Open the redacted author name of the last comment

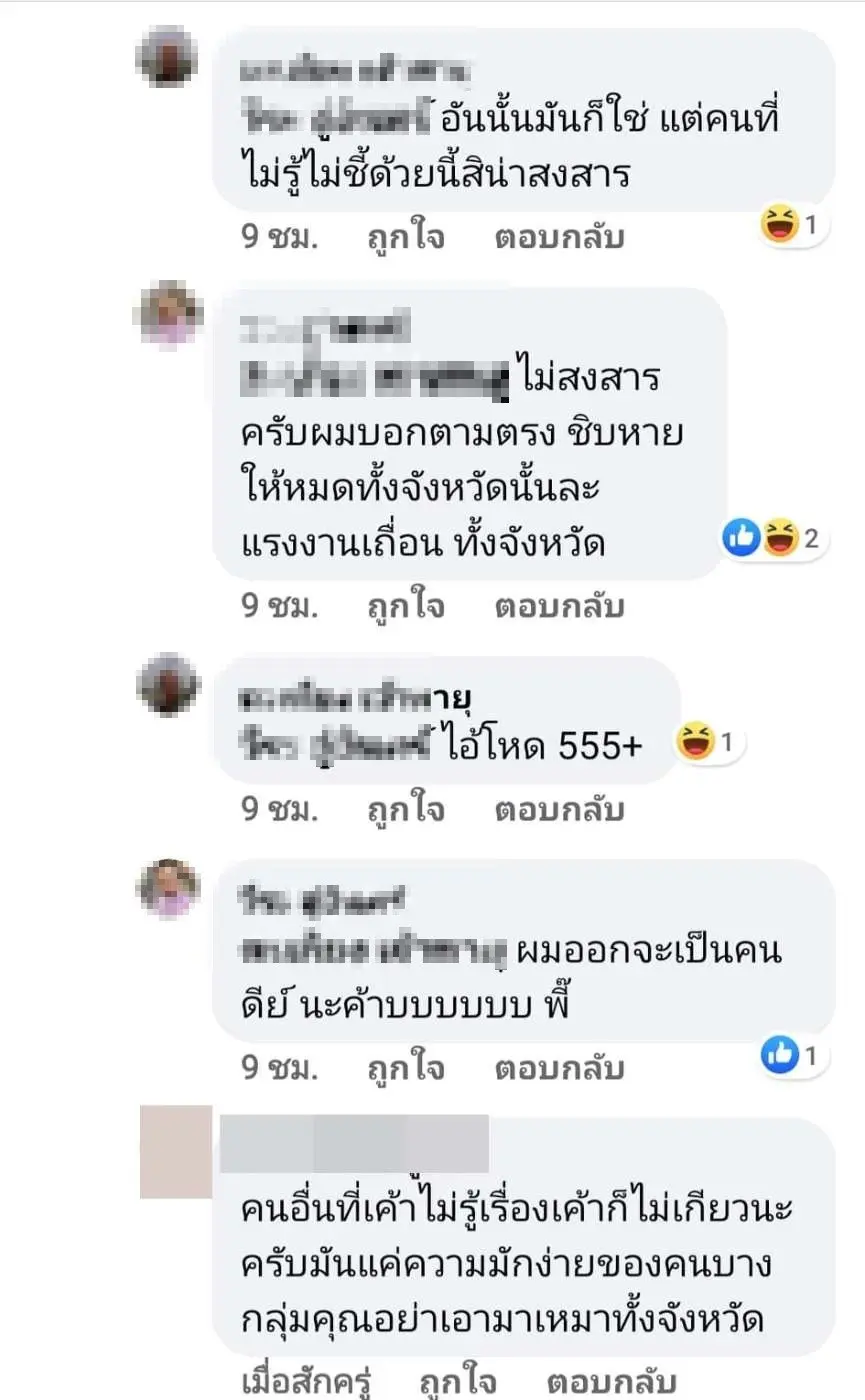[353, 1143]
